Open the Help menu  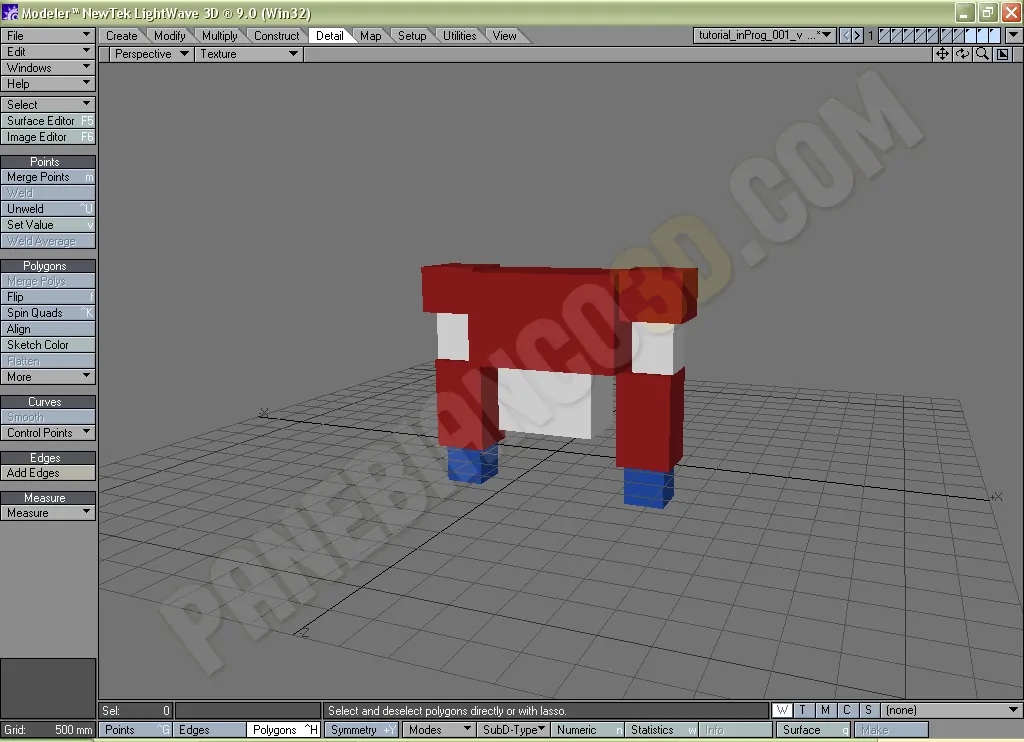click(48, 84)
